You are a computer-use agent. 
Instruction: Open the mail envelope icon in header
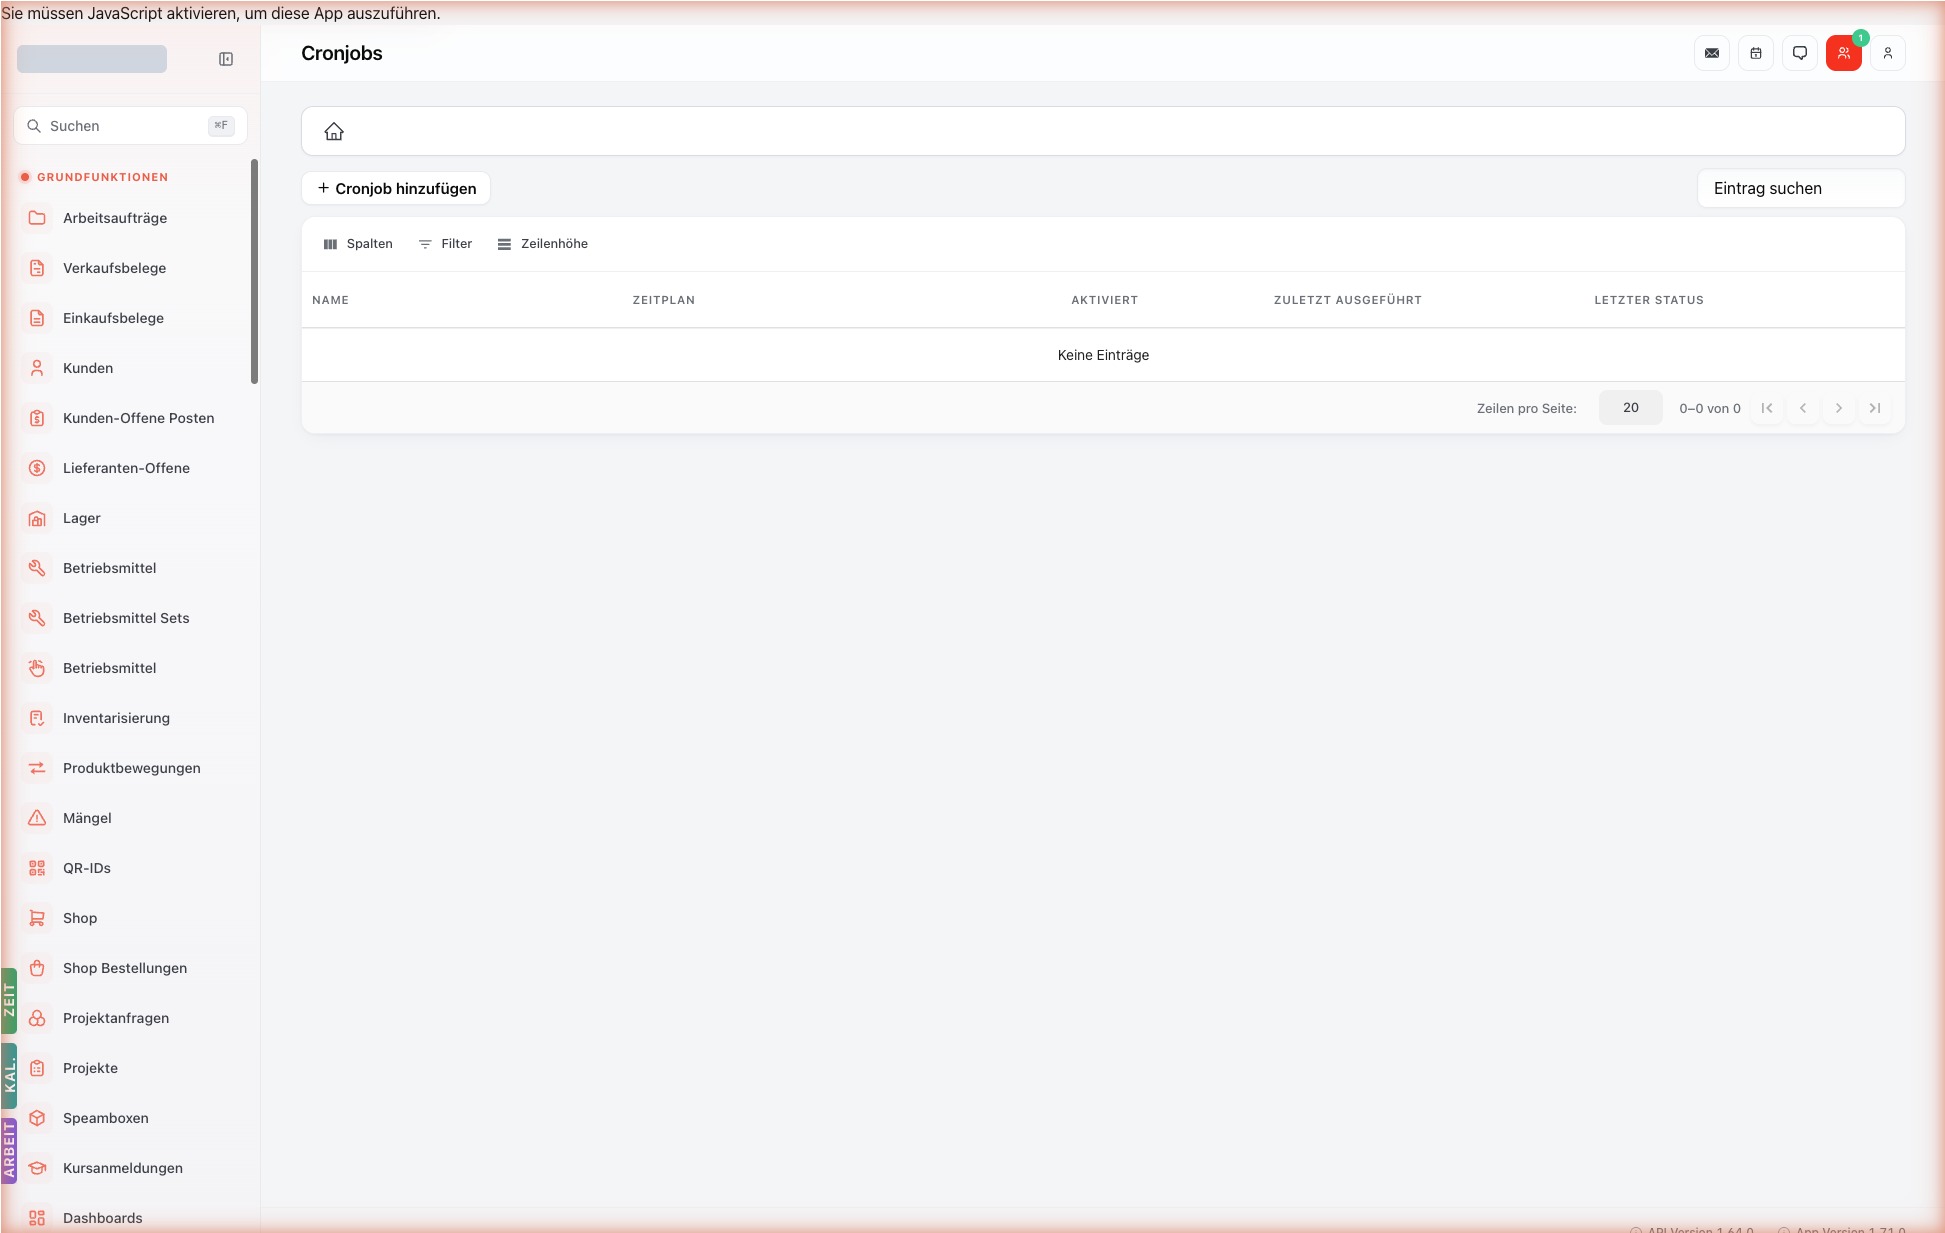(1712, 53)
